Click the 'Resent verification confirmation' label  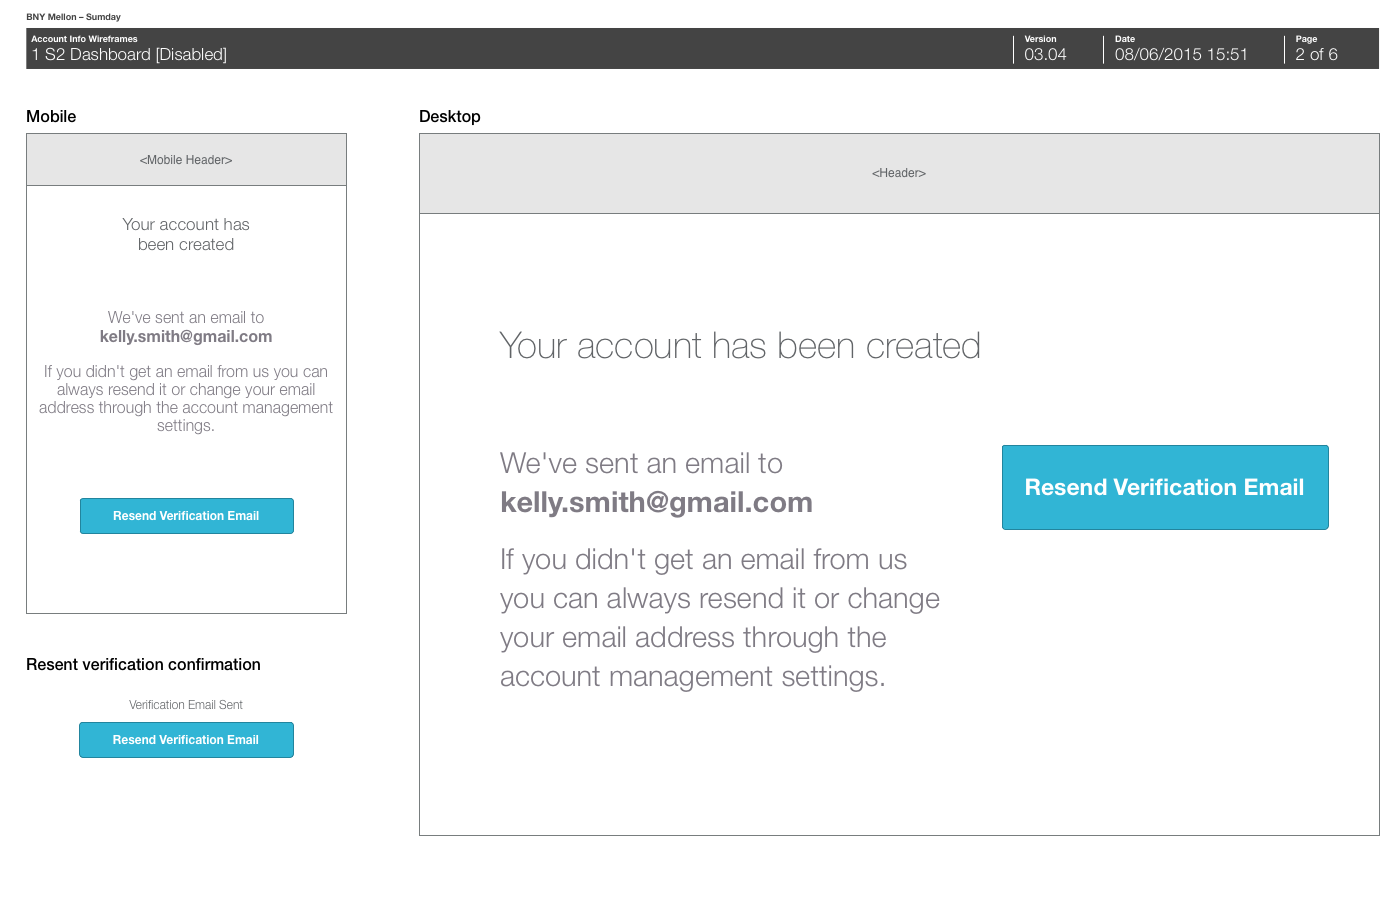click(143, 665)
